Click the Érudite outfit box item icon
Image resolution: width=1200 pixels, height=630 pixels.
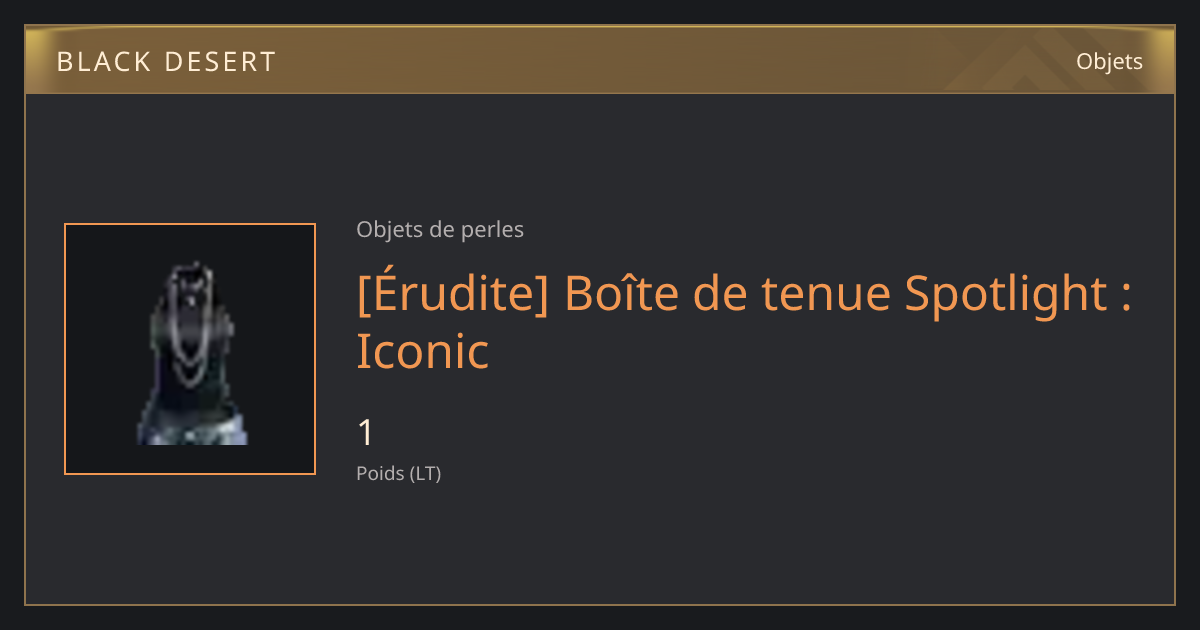190,349
